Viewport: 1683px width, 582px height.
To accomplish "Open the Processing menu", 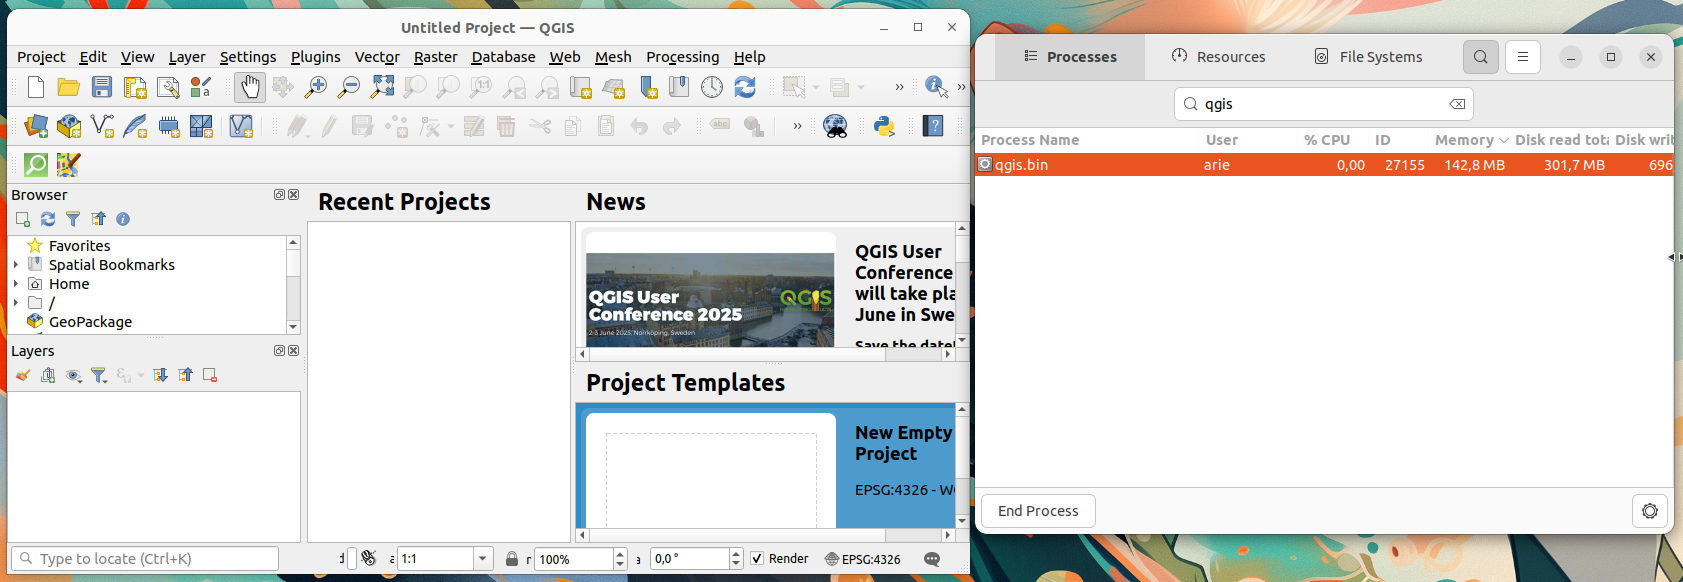I will tap(682, 57).
